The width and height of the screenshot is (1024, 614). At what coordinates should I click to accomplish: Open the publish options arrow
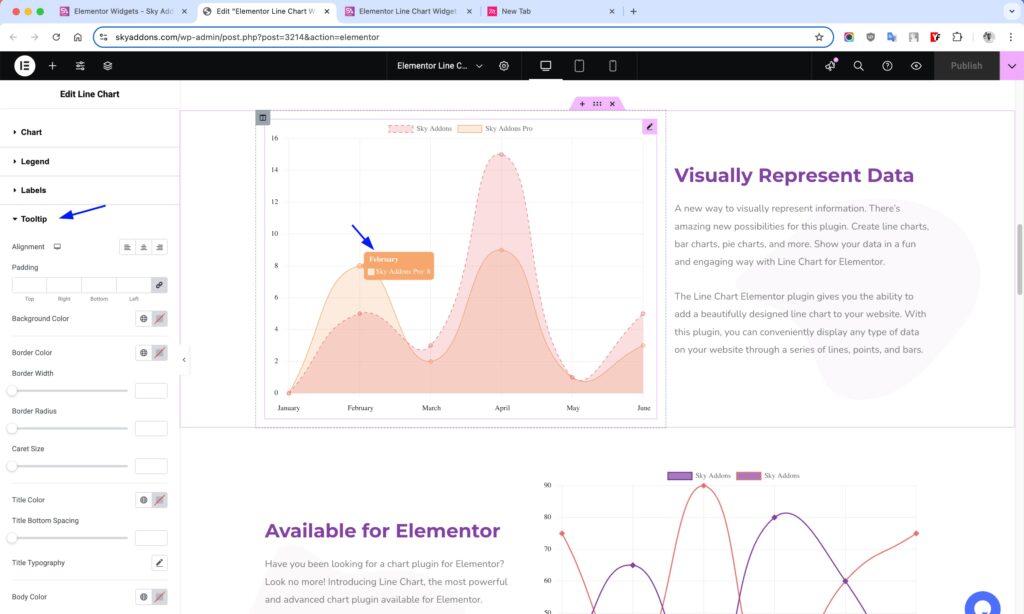tap(1011, 65)
